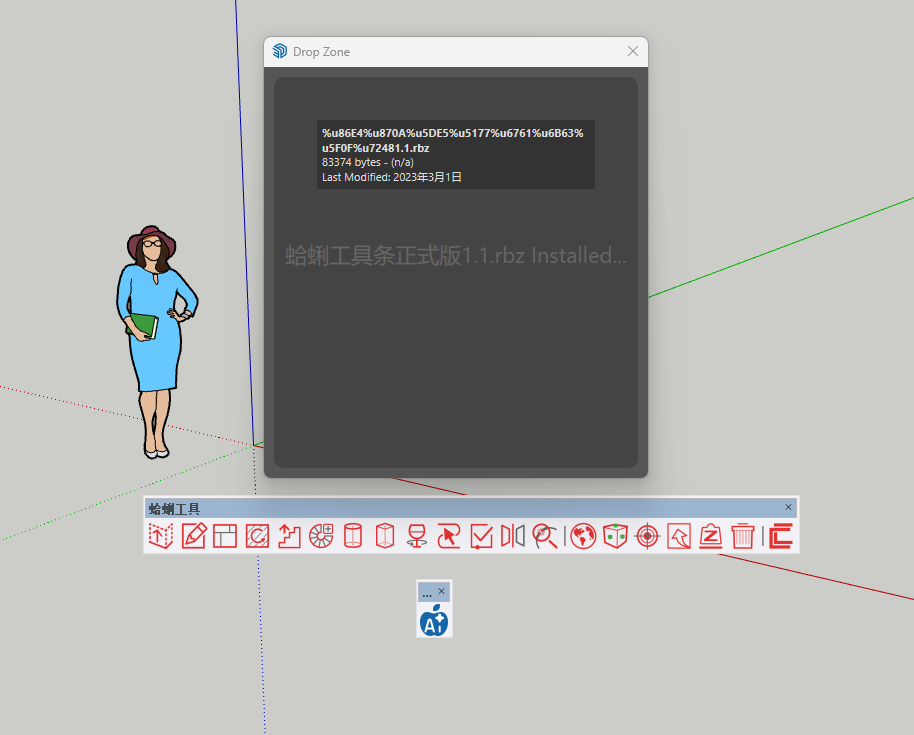
Task: Close the 蛤蜊工具 toolbar
Action: tap(788, 507)
